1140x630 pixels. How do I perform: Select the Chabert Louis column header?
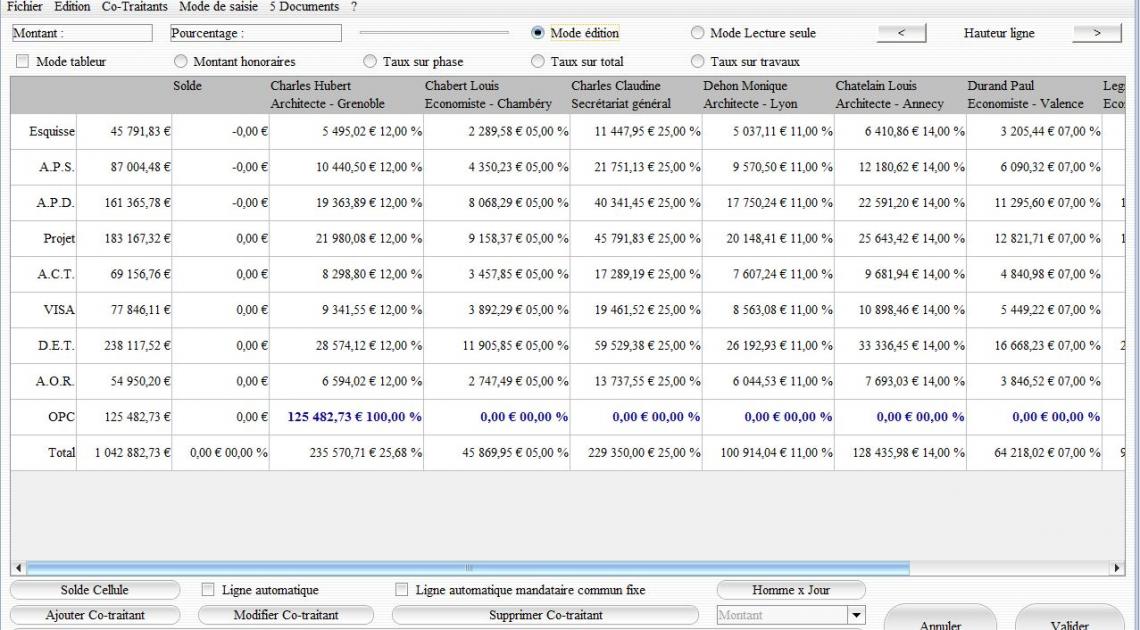tap(497, 94)
